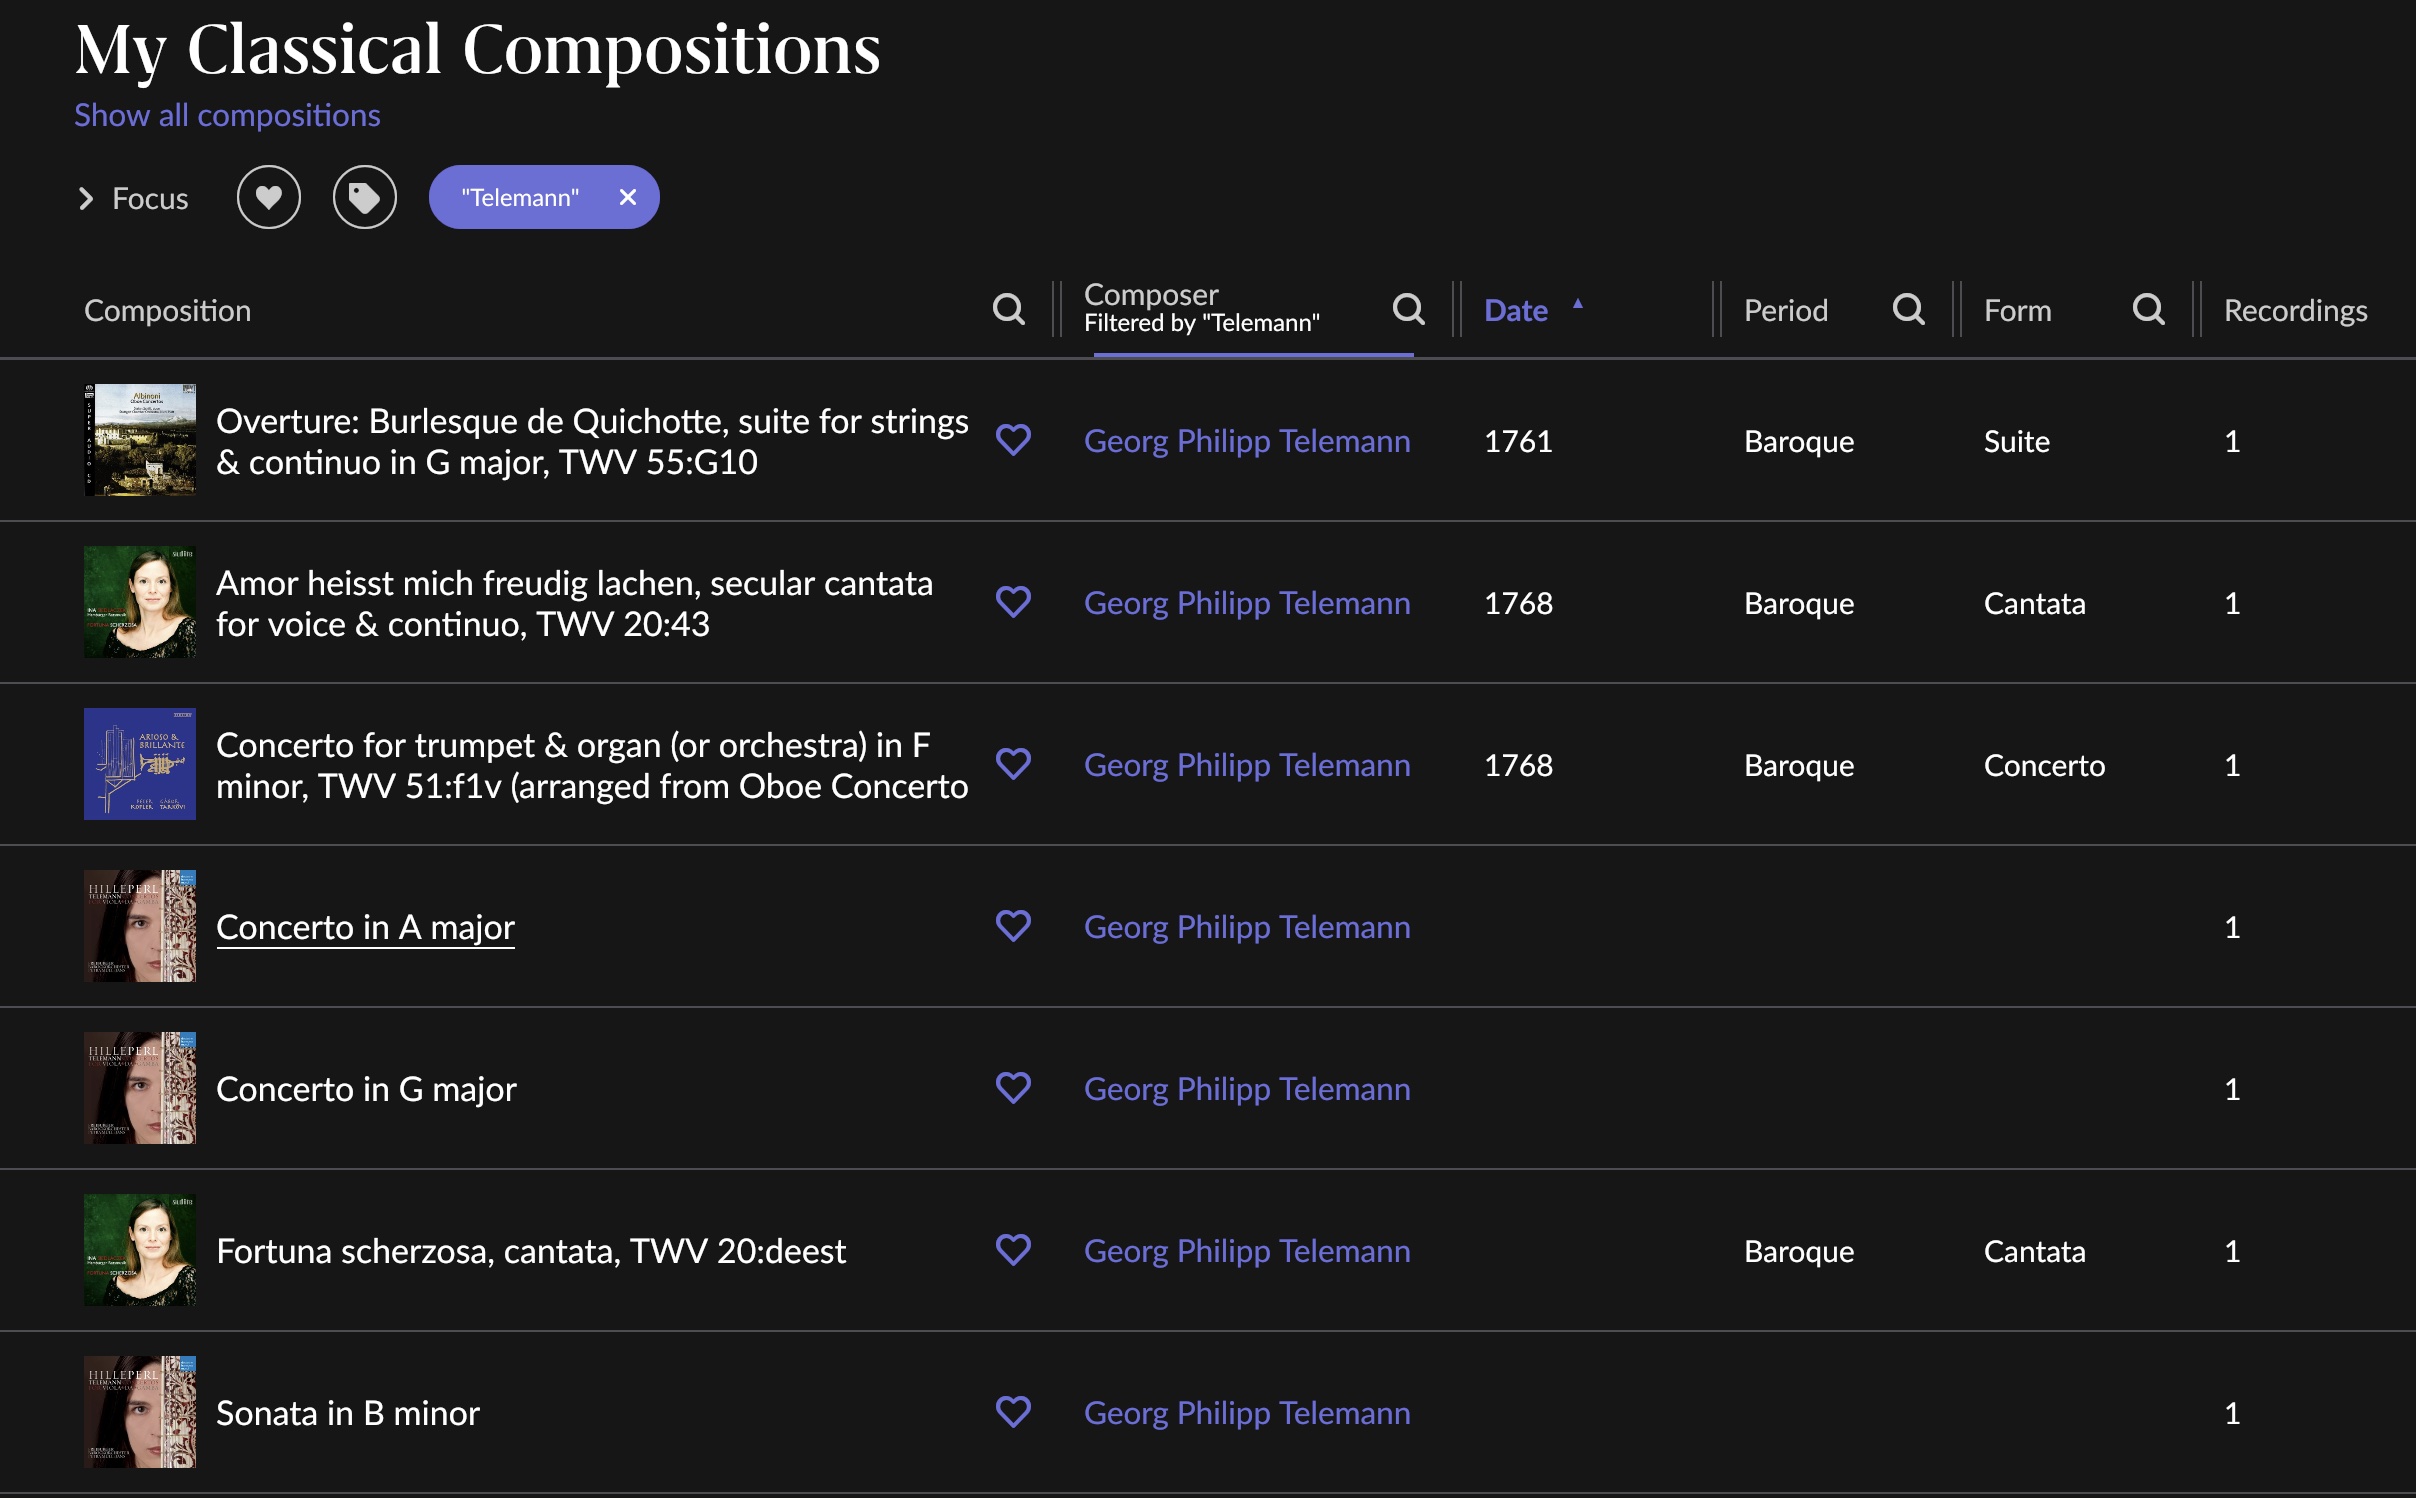
Task: Toggle heart for Amor heisst mich cantata
Action: [1013, 602]
